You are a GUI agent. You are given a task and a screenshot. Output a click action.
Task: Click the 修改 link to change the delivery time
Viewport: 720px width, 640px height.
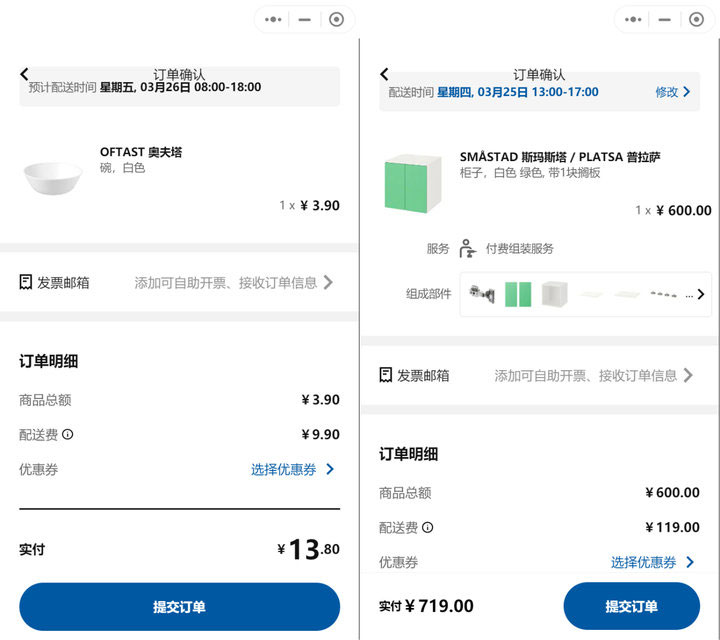(x=672, y=92)
